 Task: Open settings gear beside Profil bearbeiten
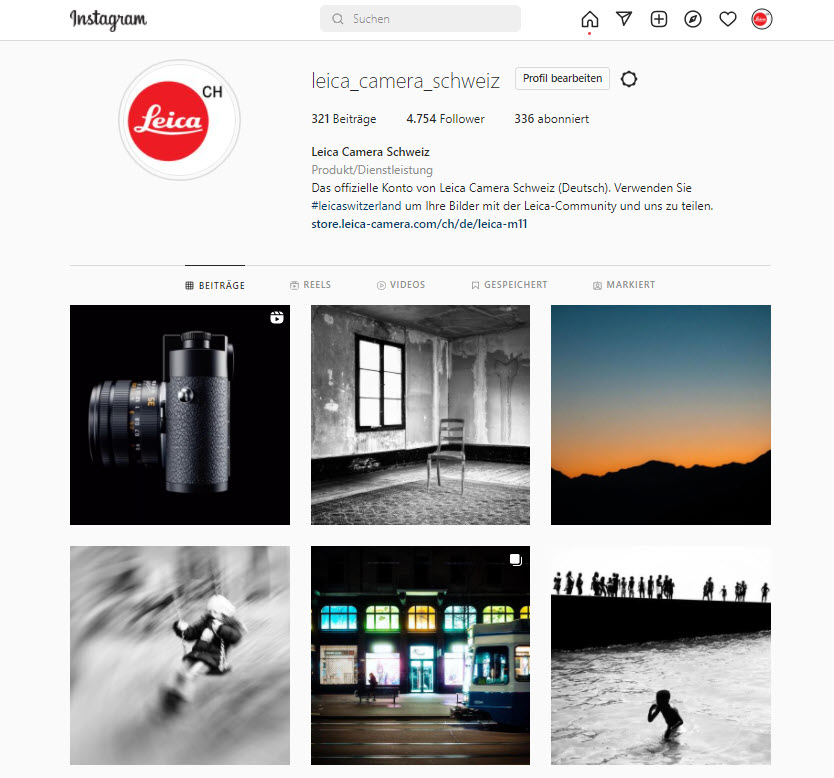(x=629, y=79)
